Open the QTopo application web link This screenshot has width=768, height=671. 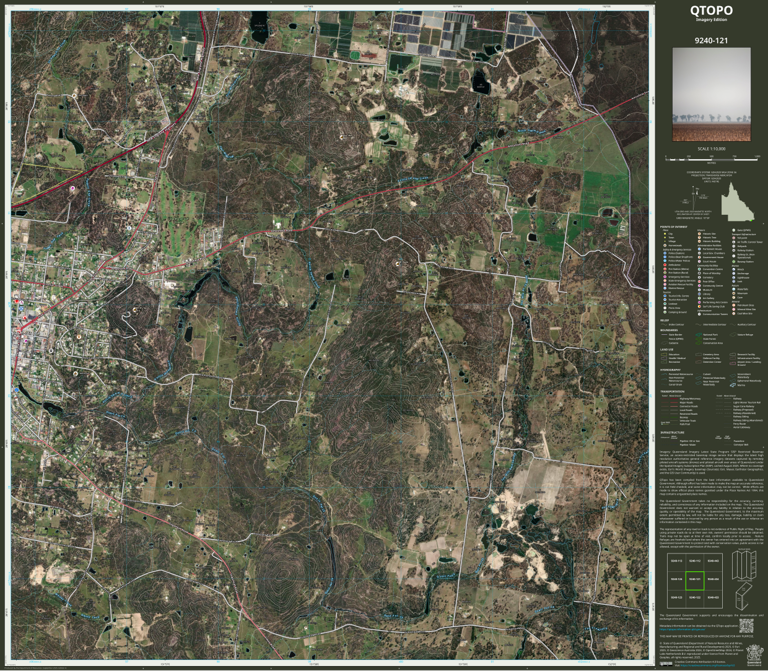coord(682,629)
